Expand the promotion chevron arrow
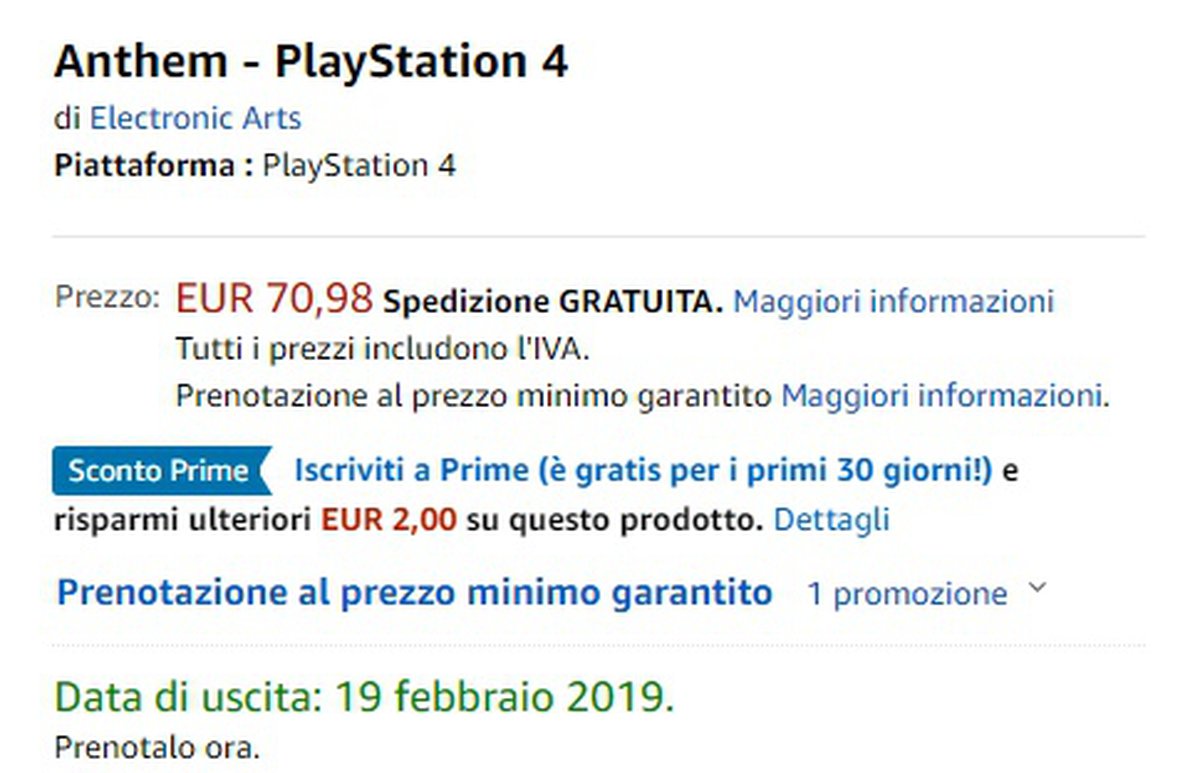This screenshot has height=773, width=1200. coord(1037,589)
